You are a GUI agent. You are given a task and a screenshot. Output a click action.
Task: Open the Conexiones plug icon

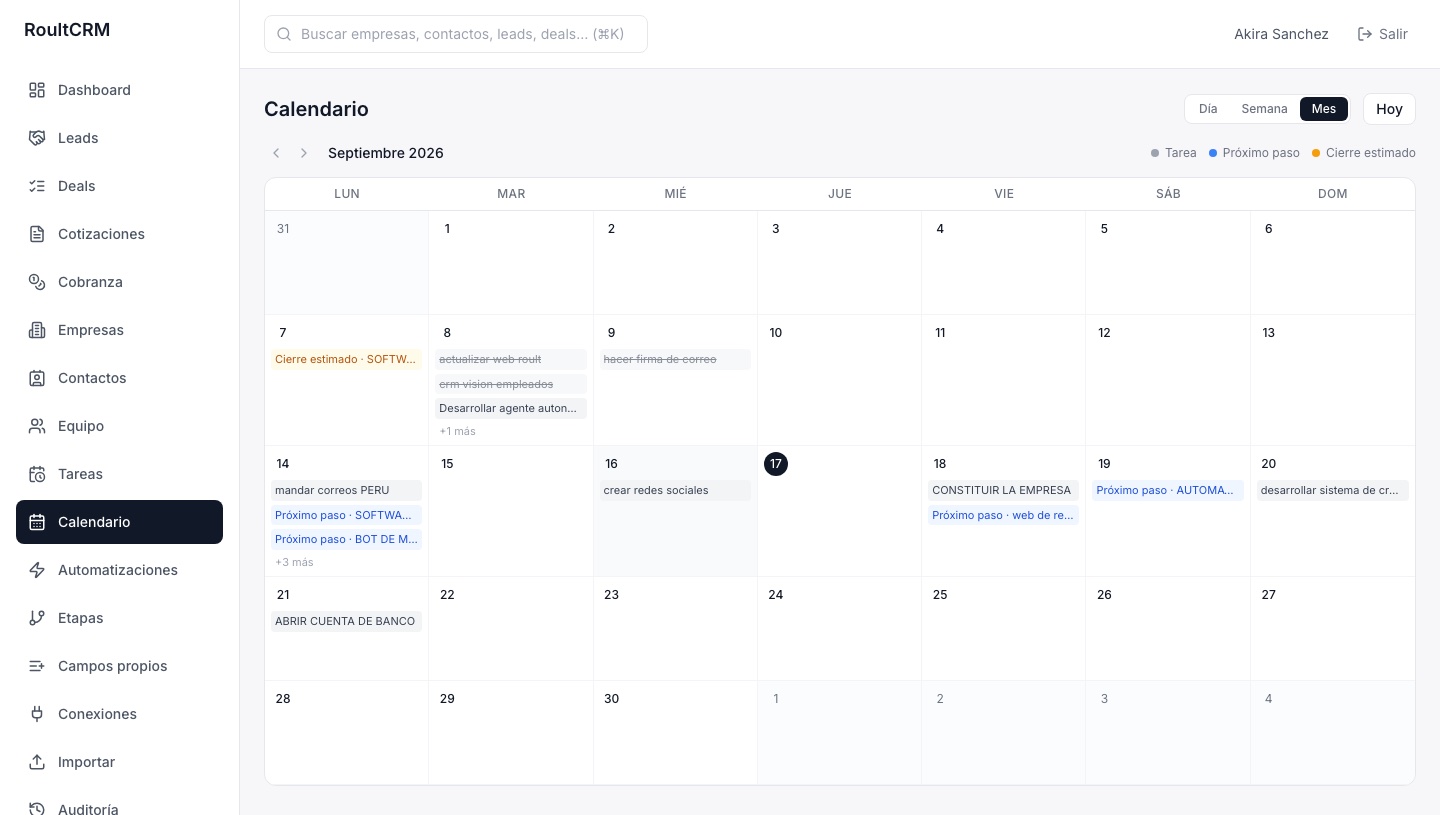pyautogui.click(x=37, y=714)
